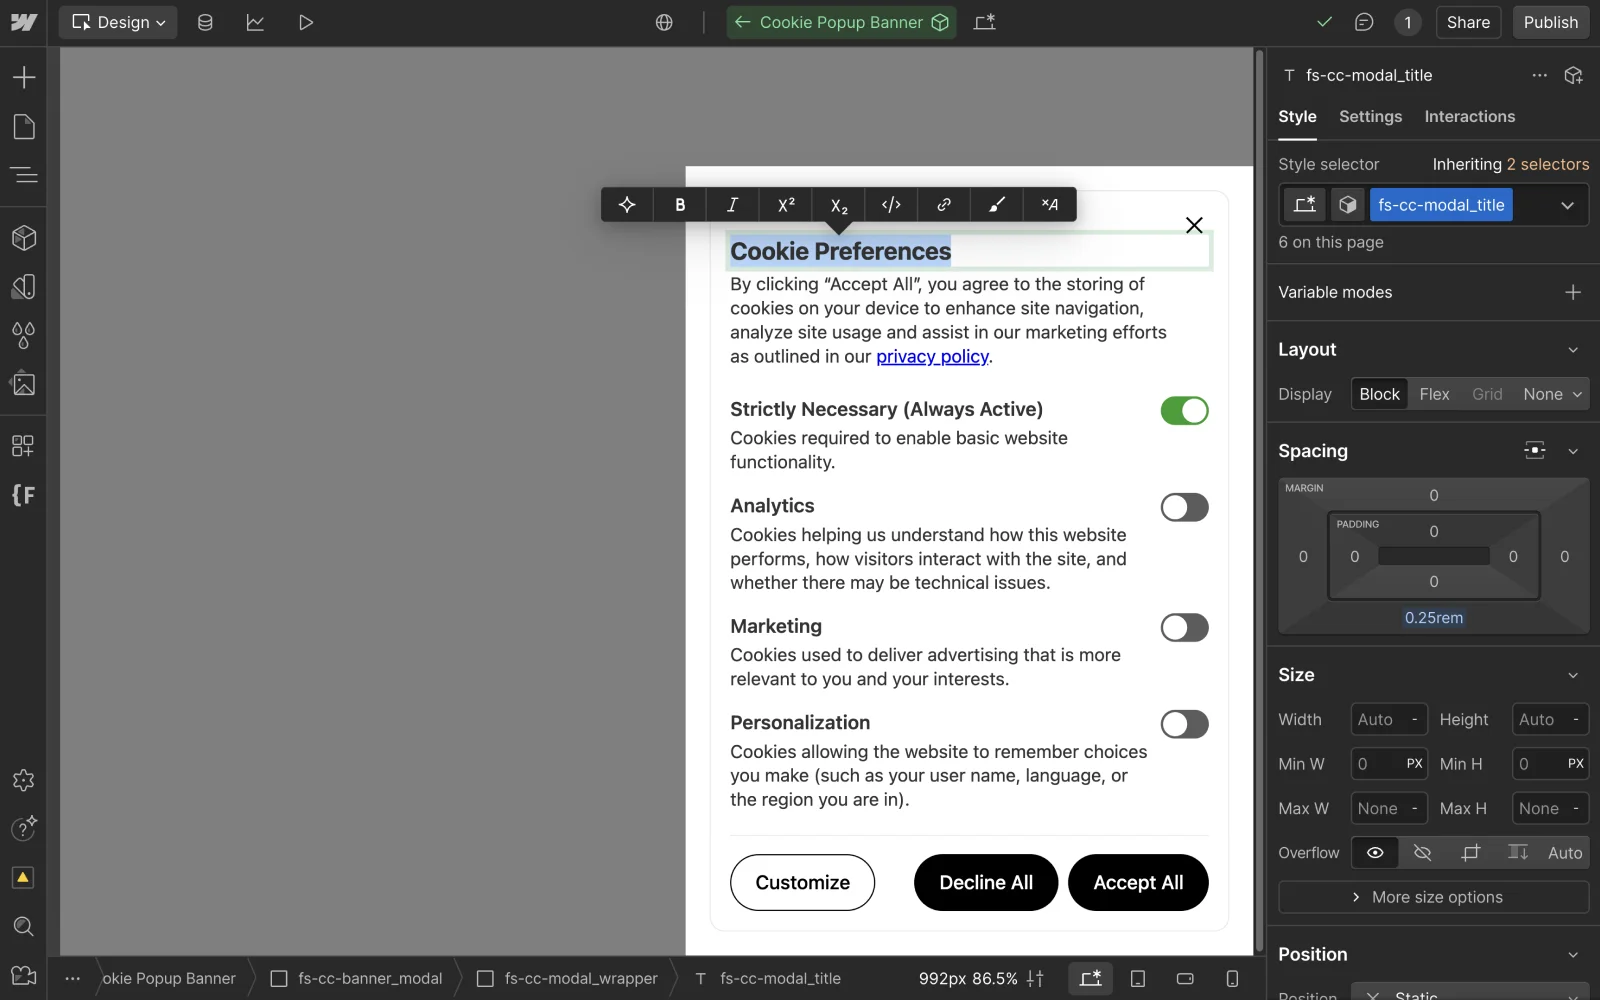The width and height of the screenshot is (1600, 1000).
Task: Turn on the Marketing cookies toggle
Action: (1184, 628)
